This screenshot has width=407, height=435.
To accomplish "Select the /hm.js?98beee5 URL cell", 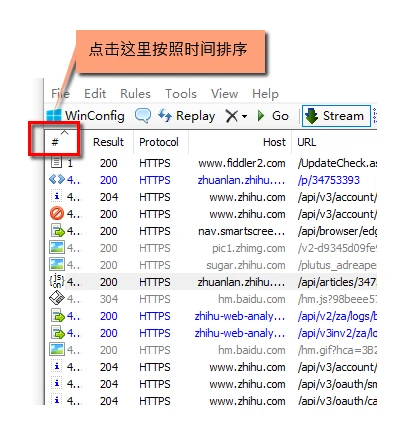I will [x=337, y=299].
